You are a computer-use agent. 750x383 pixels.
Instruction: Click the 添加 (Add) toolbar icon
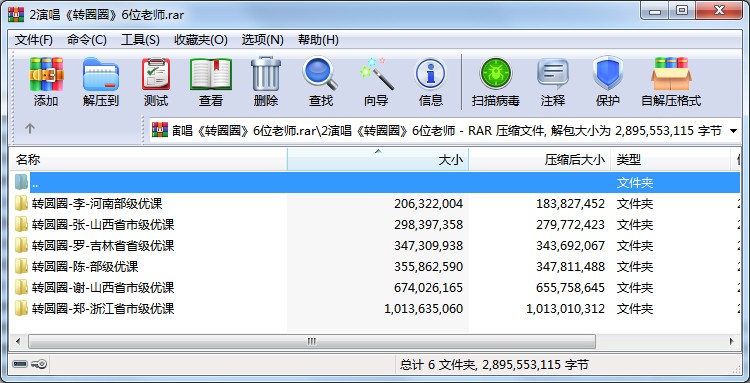(46, 82)
